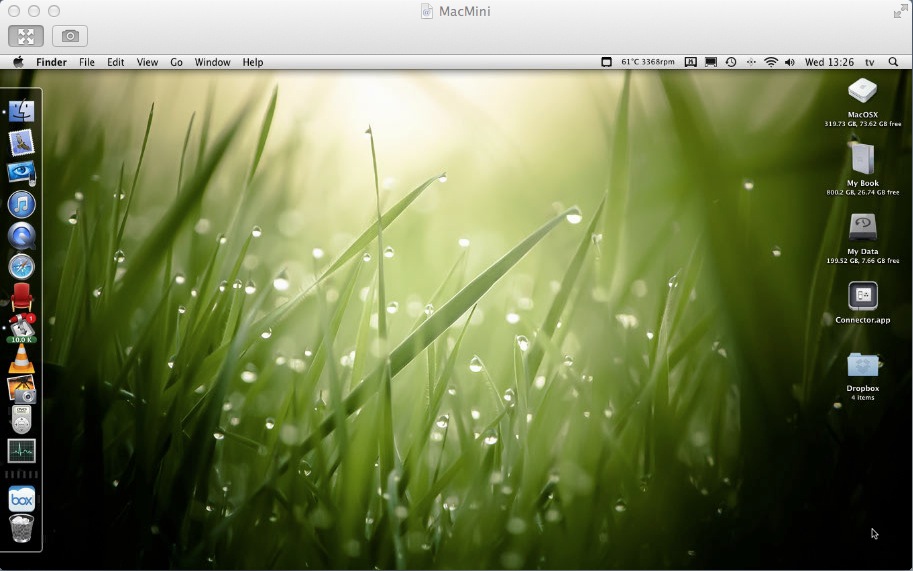Viewport: 913px width, 571px height.
Task: Capture screenshot with the camera toolbar button
Action: click(70, 36)
